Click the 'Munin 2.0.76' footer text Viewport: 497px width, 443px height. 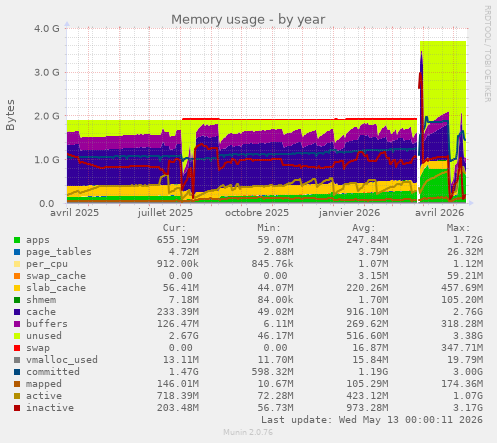pyautogui.click(x=248, y=432)
